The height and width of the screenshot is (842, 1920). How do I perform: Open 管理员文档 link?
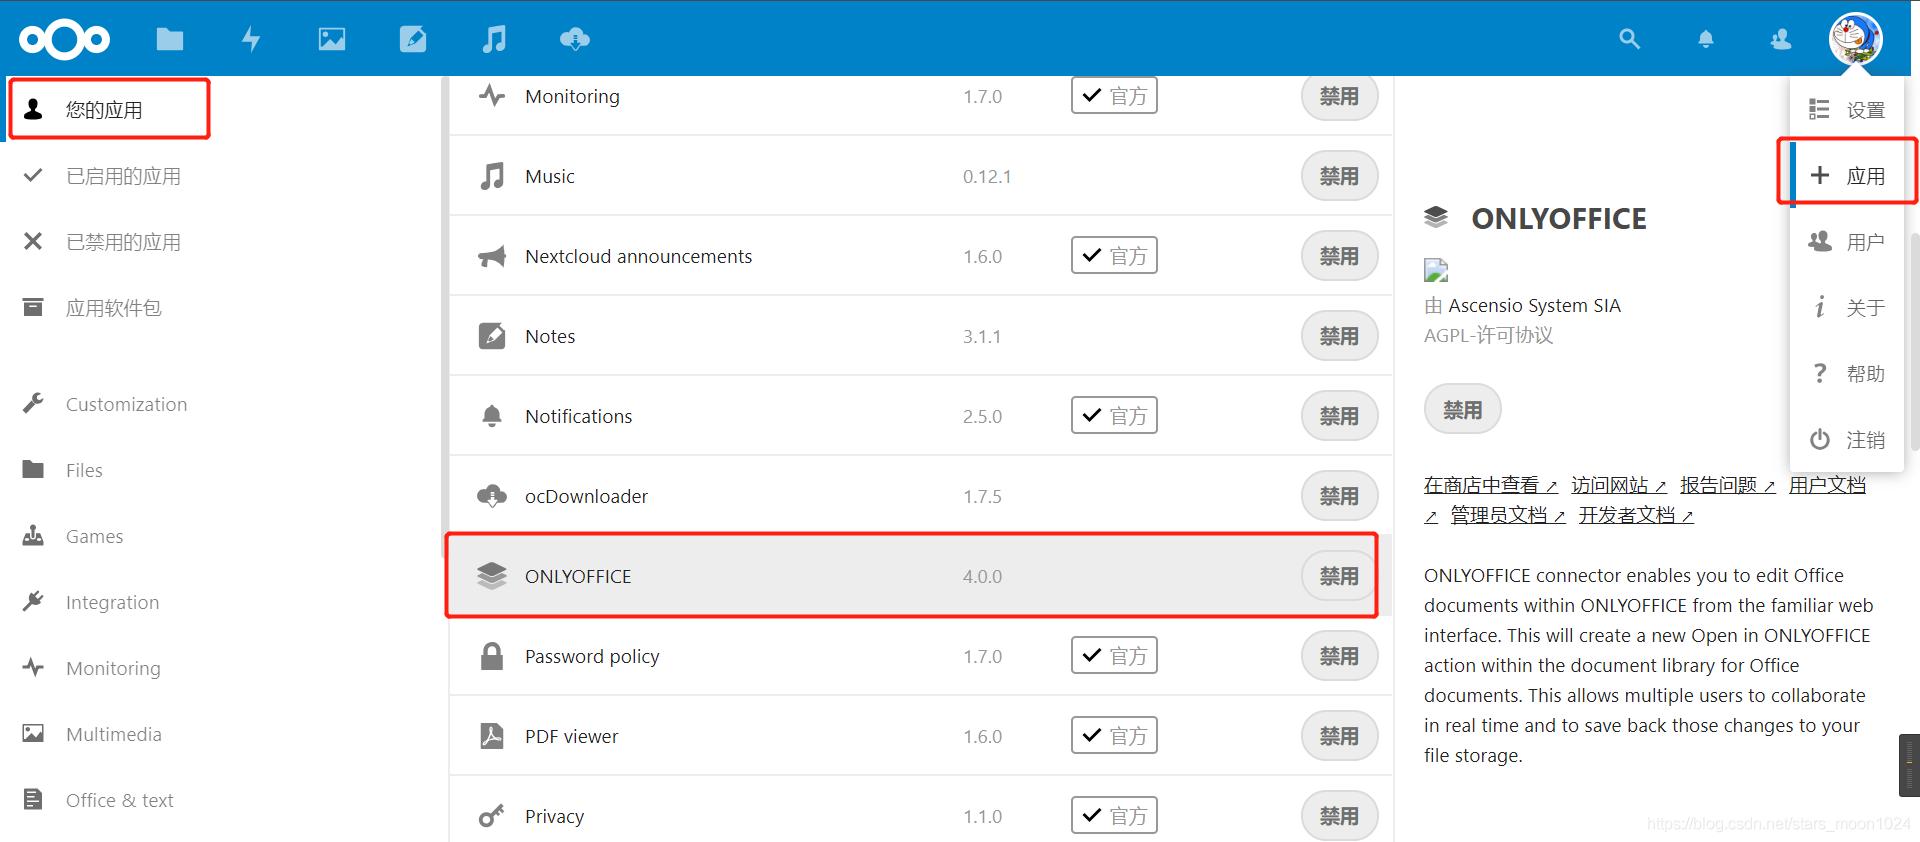tap(1508, 515)
